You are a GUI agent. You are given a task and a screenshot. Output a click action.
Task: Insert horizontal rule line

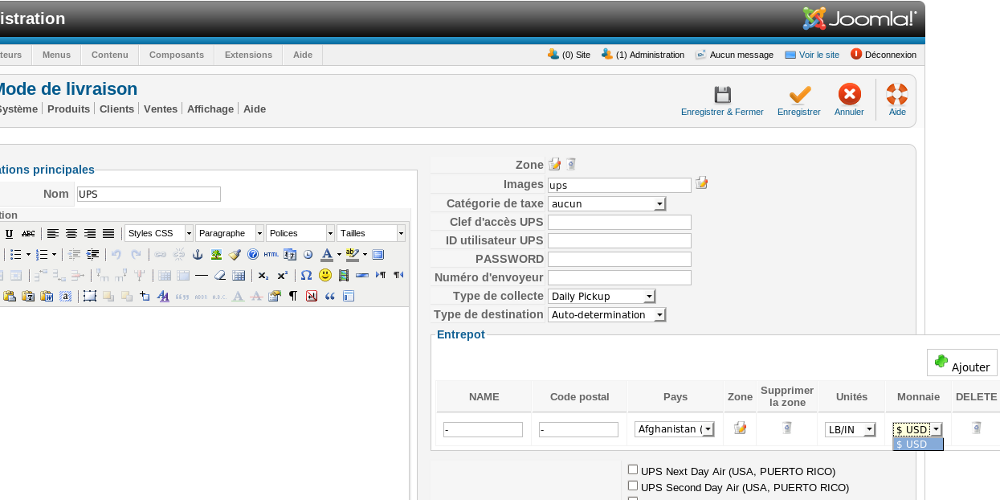(202, 276)
